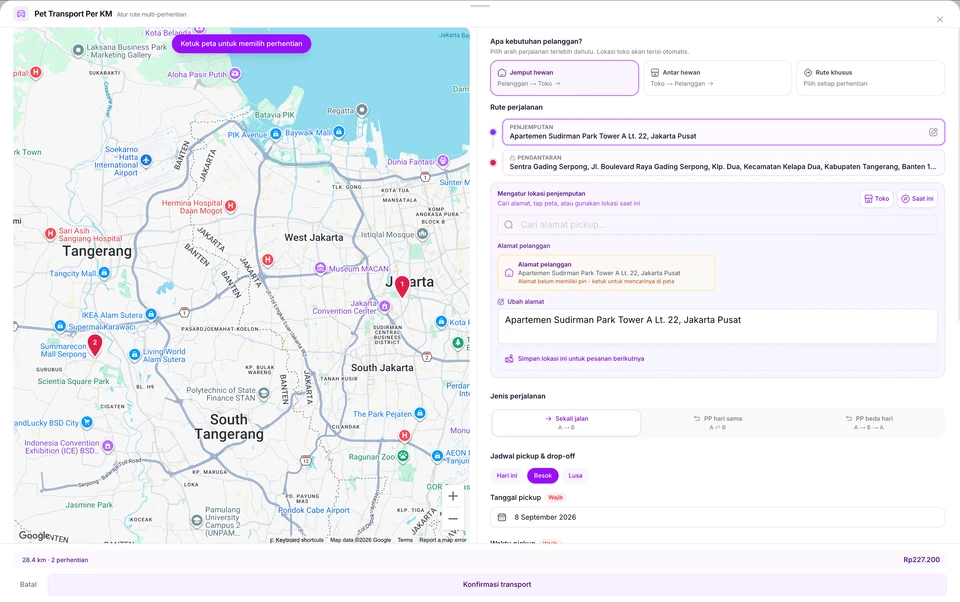Click the Toko location button
The width and height of the screenshot is (960, 602).
[x=876, y=198]
